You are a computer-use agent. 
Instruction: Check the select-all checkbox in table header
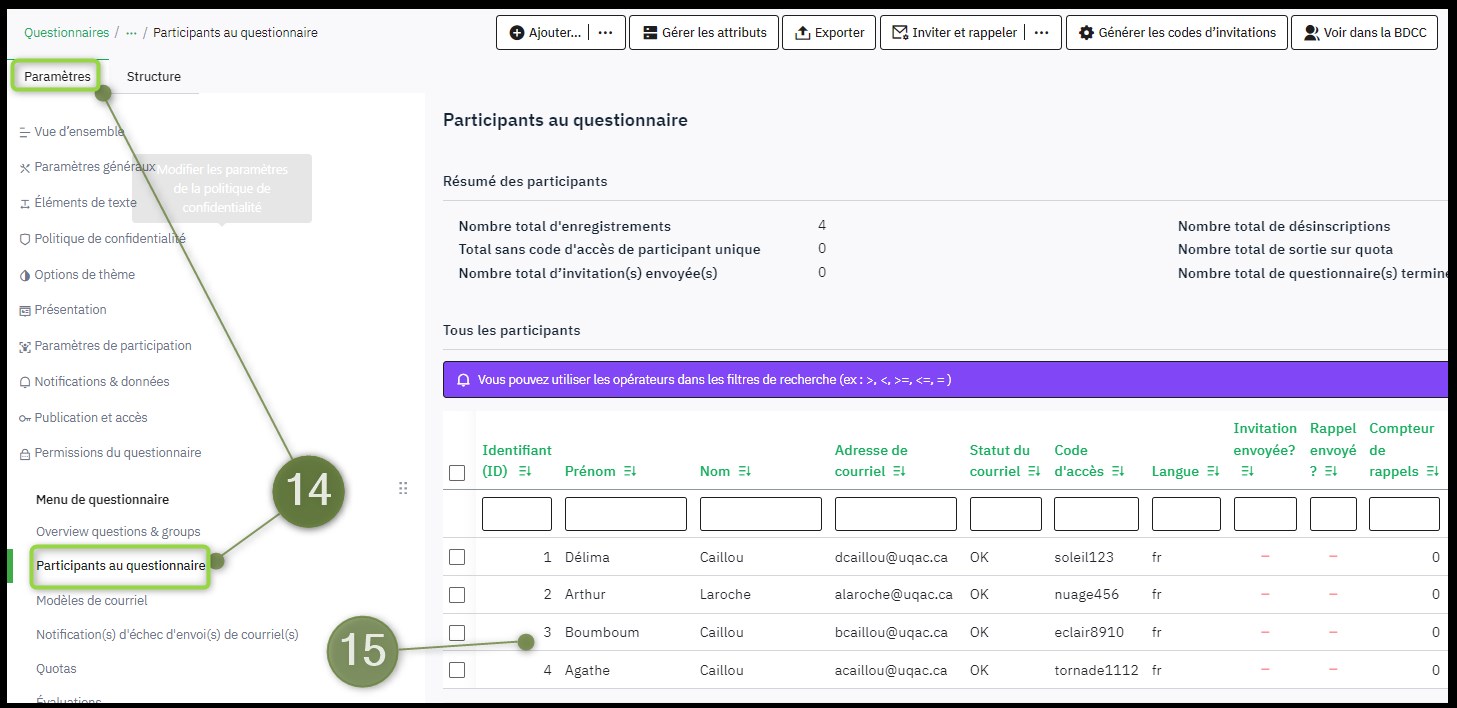tap(457, 473)
